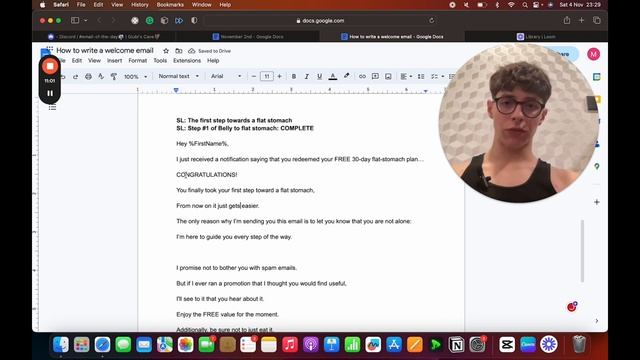Screen dimensions: 640x360
Task: Open the 100% zoom dropdown
Action: [136, 76]
